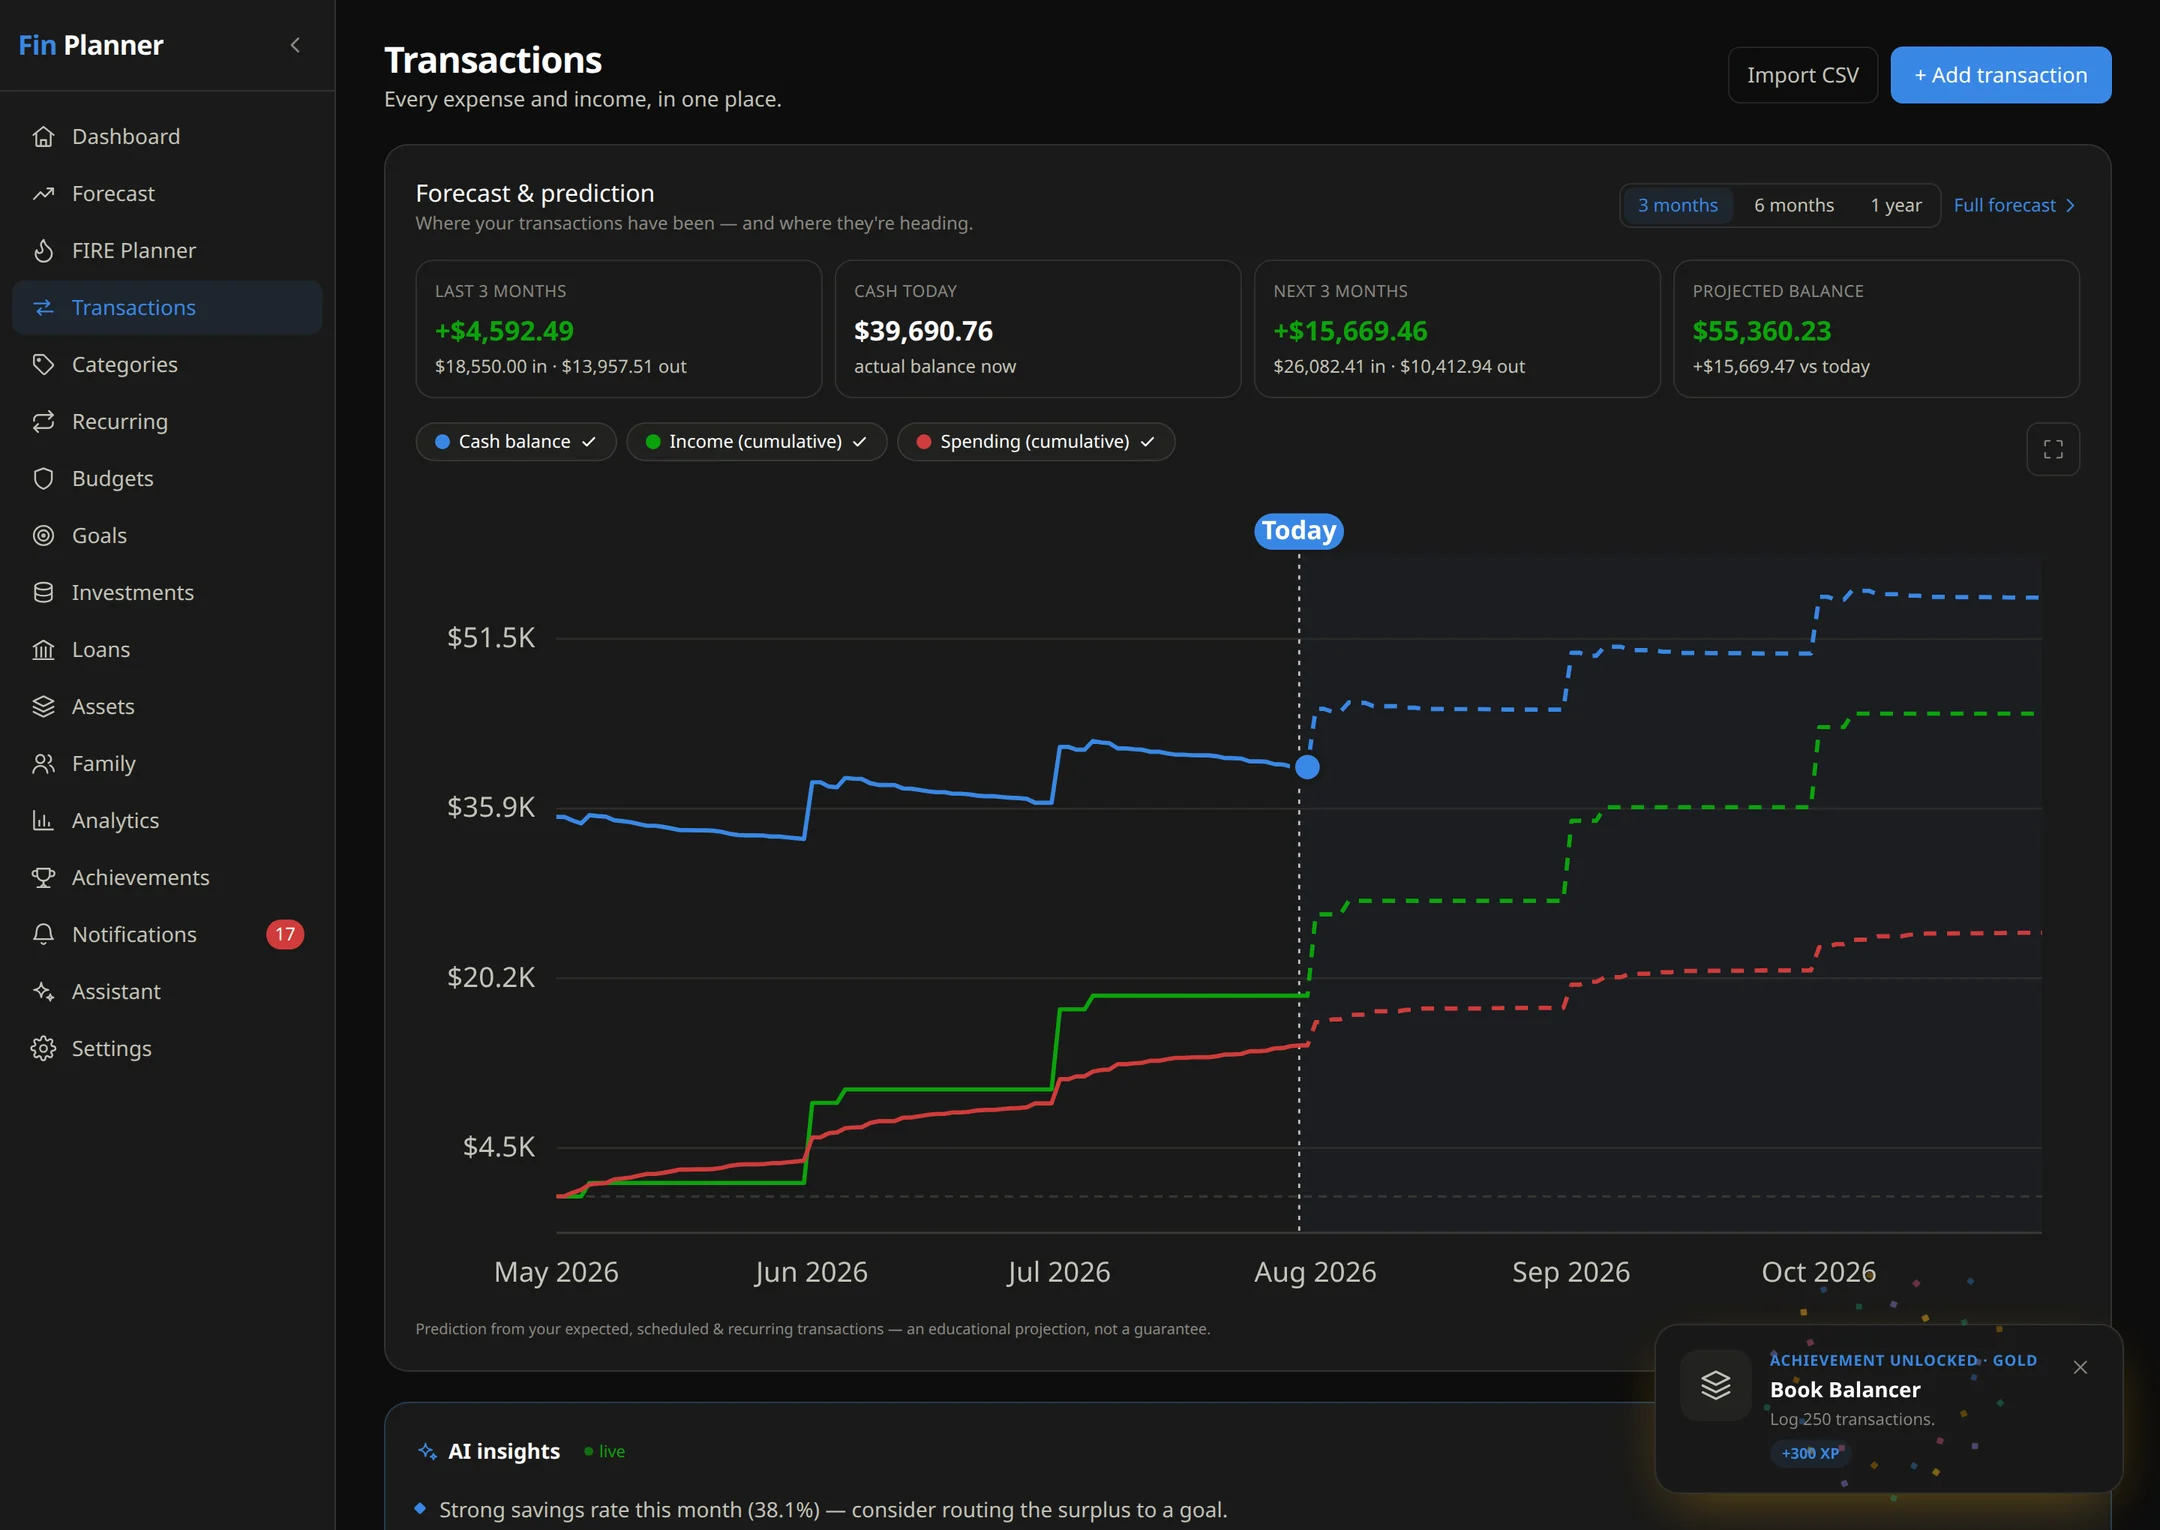The width and height of the screenshot is (2160, 1530).
Task: Click the red 17 notifications badge
Action: (285, 935)
